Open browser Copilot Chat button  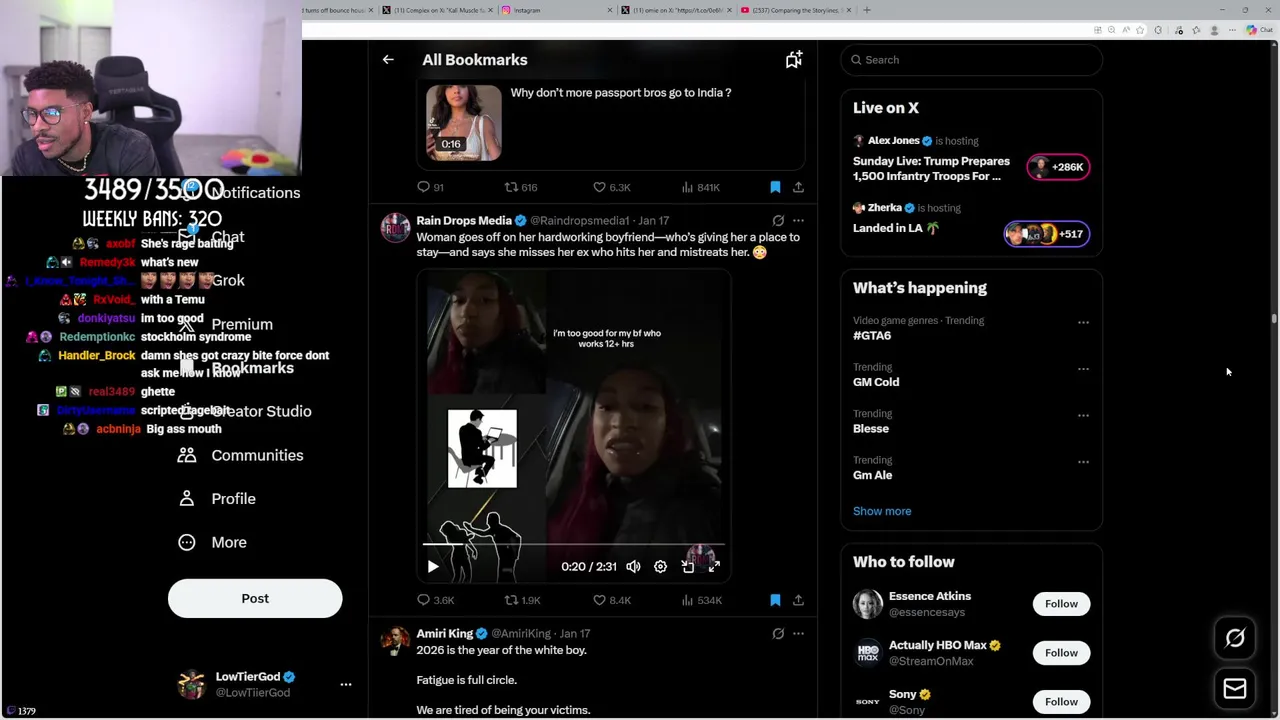point(1259,30)
